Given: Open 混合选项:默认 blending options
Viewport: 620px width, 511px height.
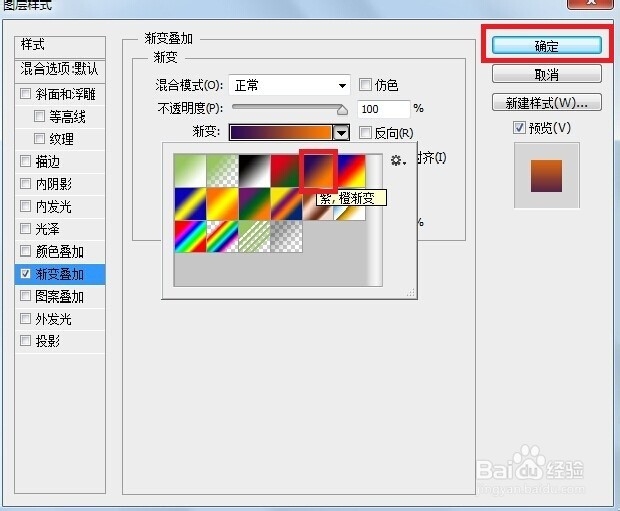Looking at the screenshot, I should 60,71.
